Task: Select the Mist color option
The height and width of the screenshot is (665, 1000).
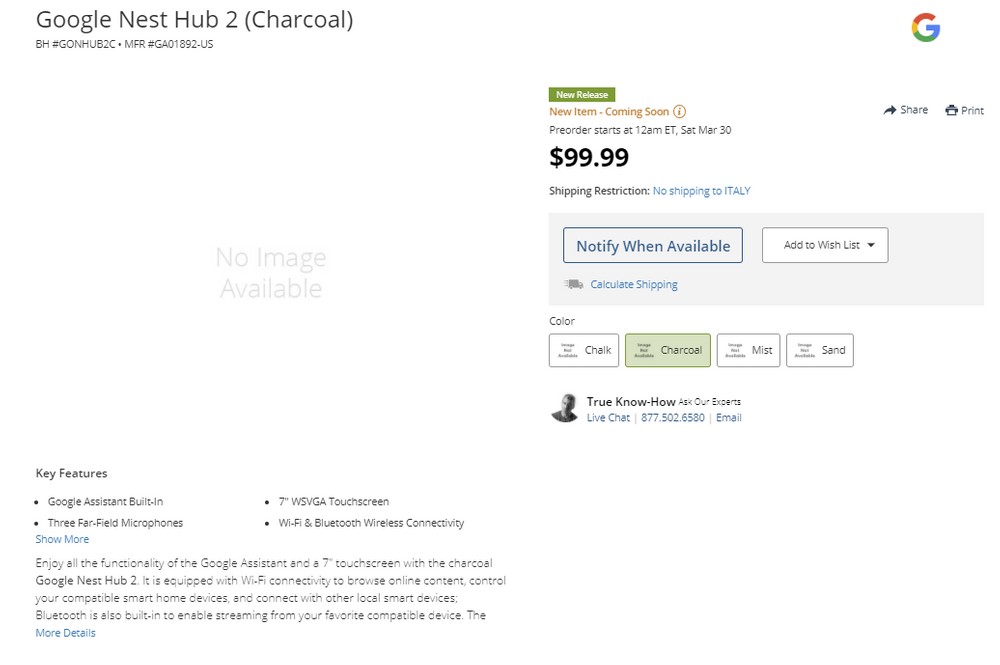Action: [x=748, y=350]
